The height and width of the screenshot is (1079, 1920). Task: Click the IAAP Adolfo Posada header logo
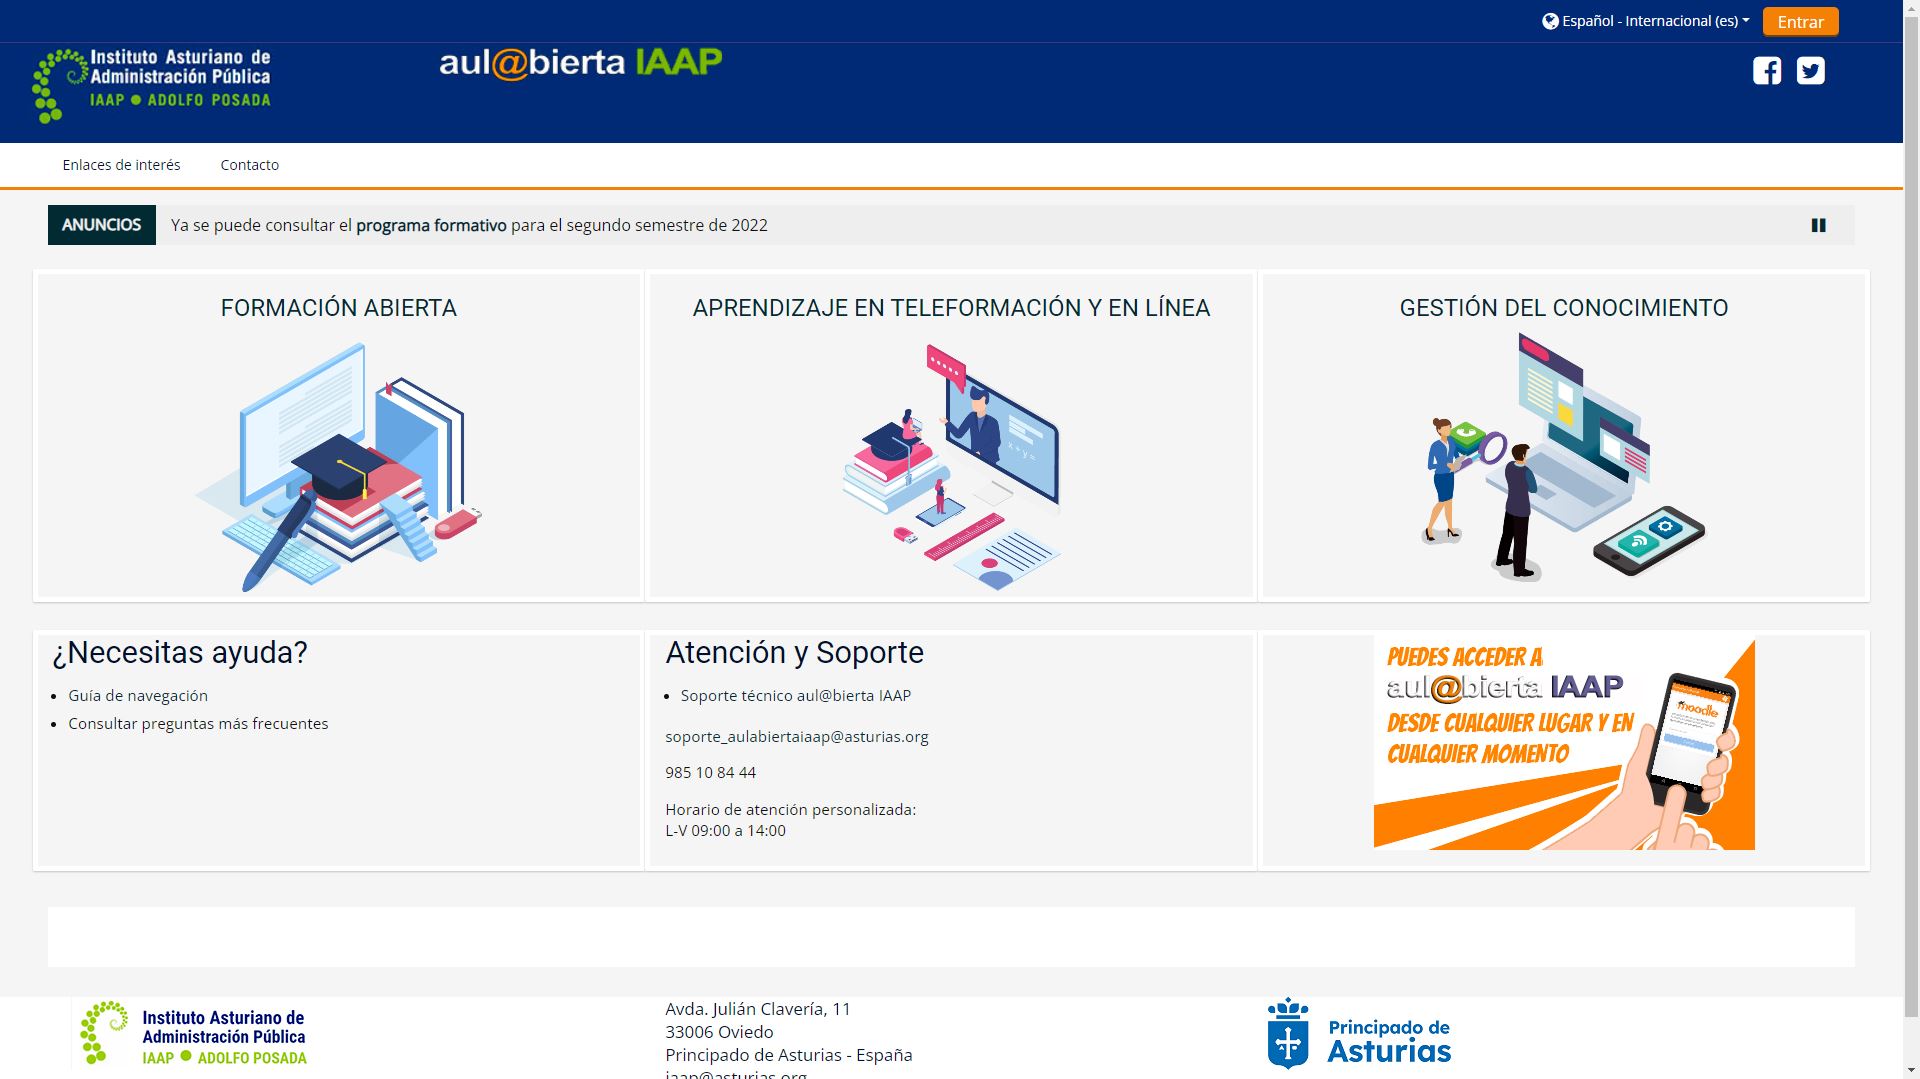point(152,85)
